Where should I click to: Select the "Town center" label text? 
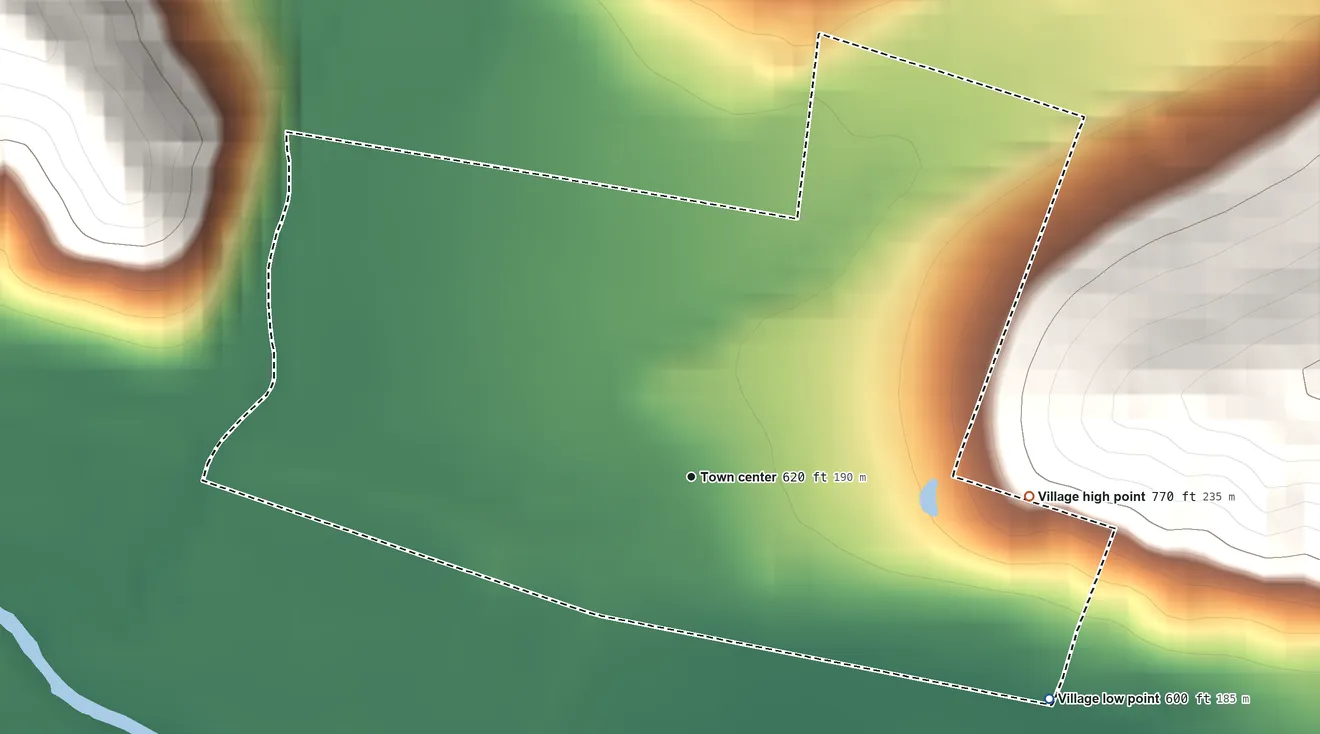point(738,477)
